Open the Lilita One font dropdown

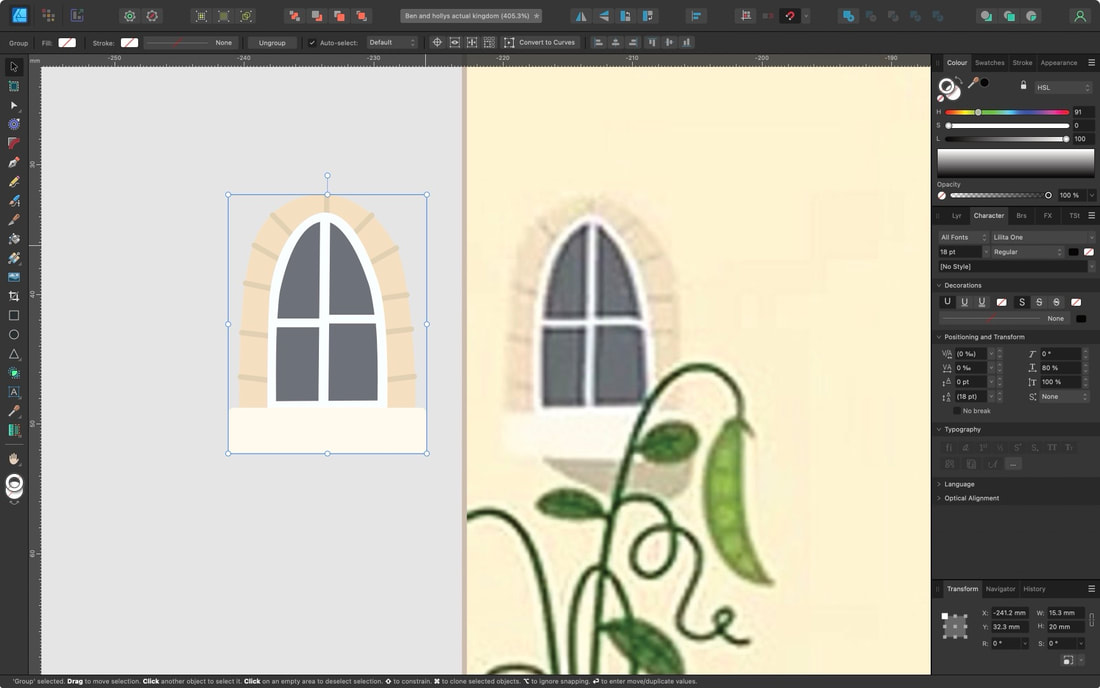pyautogui.click(x=1042, y=237)
